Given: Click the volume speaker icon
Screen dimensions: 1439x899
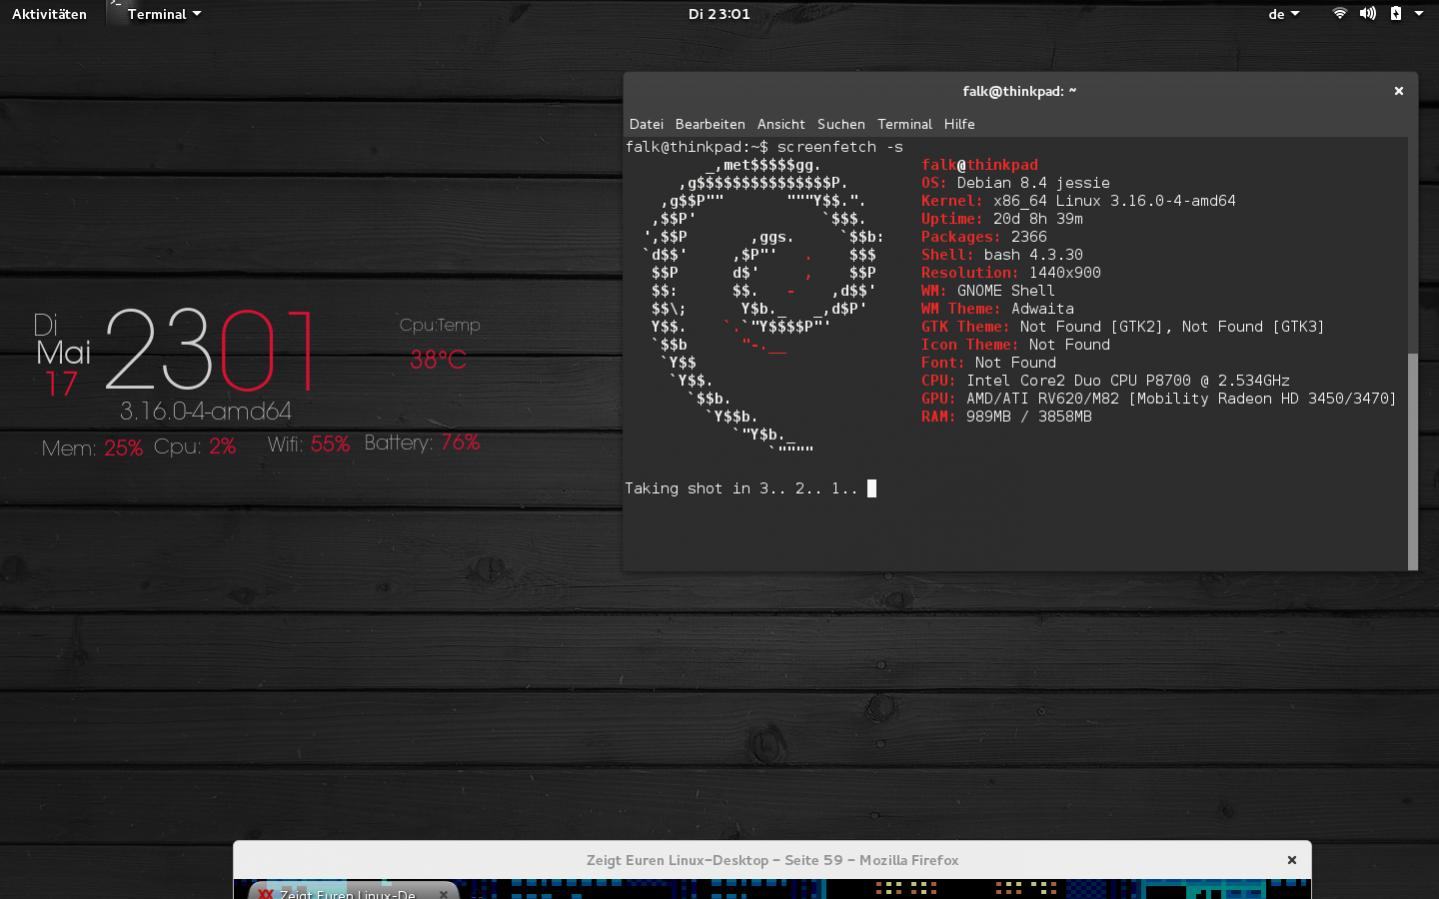Looking at the screenshot, I should 1367,13.
